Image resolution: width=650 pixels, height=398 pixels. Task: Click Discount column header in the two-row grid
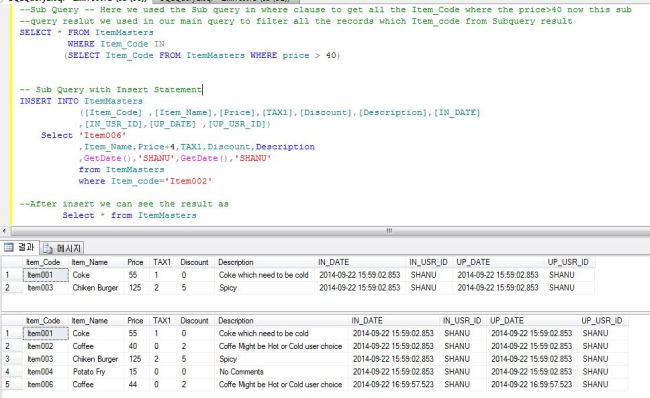point(196,262)
